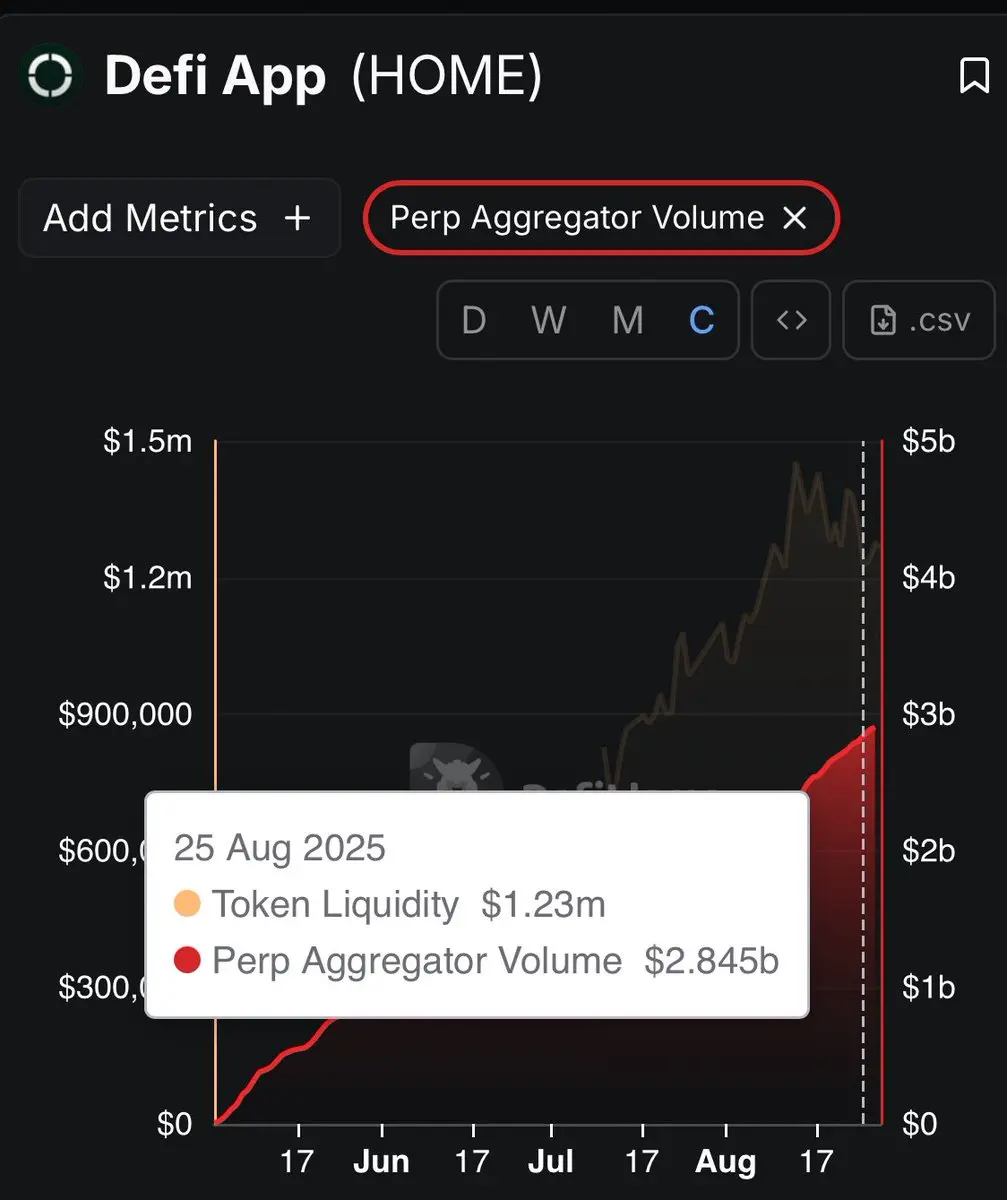This screenshot has height=1200, width=1007.
Task: Select the orange Token Liquidity legend dot
Action: click(x=187, y=905)
